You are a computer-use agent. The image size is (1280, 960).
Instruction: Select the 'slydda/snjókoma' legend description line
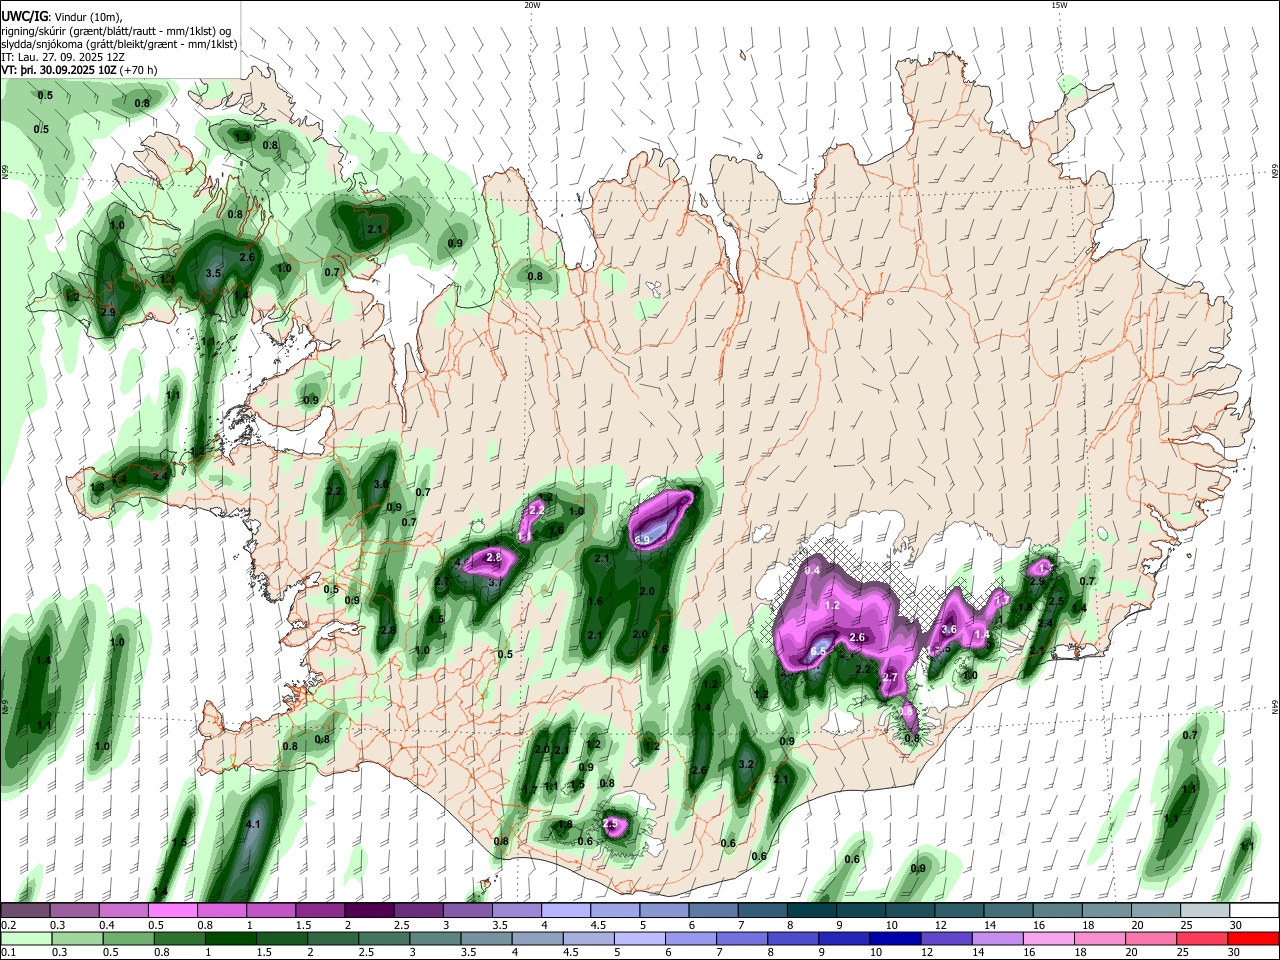[119, 44]
